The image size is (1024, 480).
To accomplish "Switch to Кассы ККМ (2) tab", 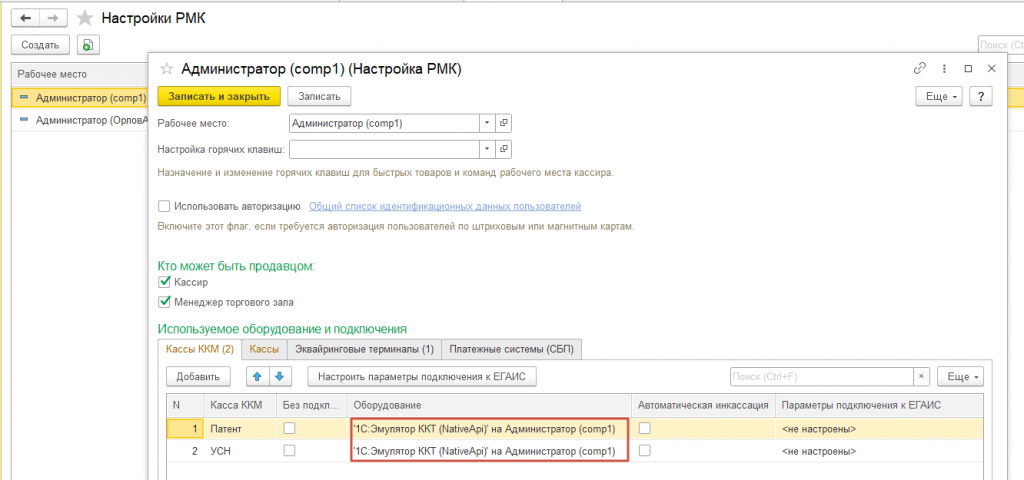I will click(x=200, y=349).
